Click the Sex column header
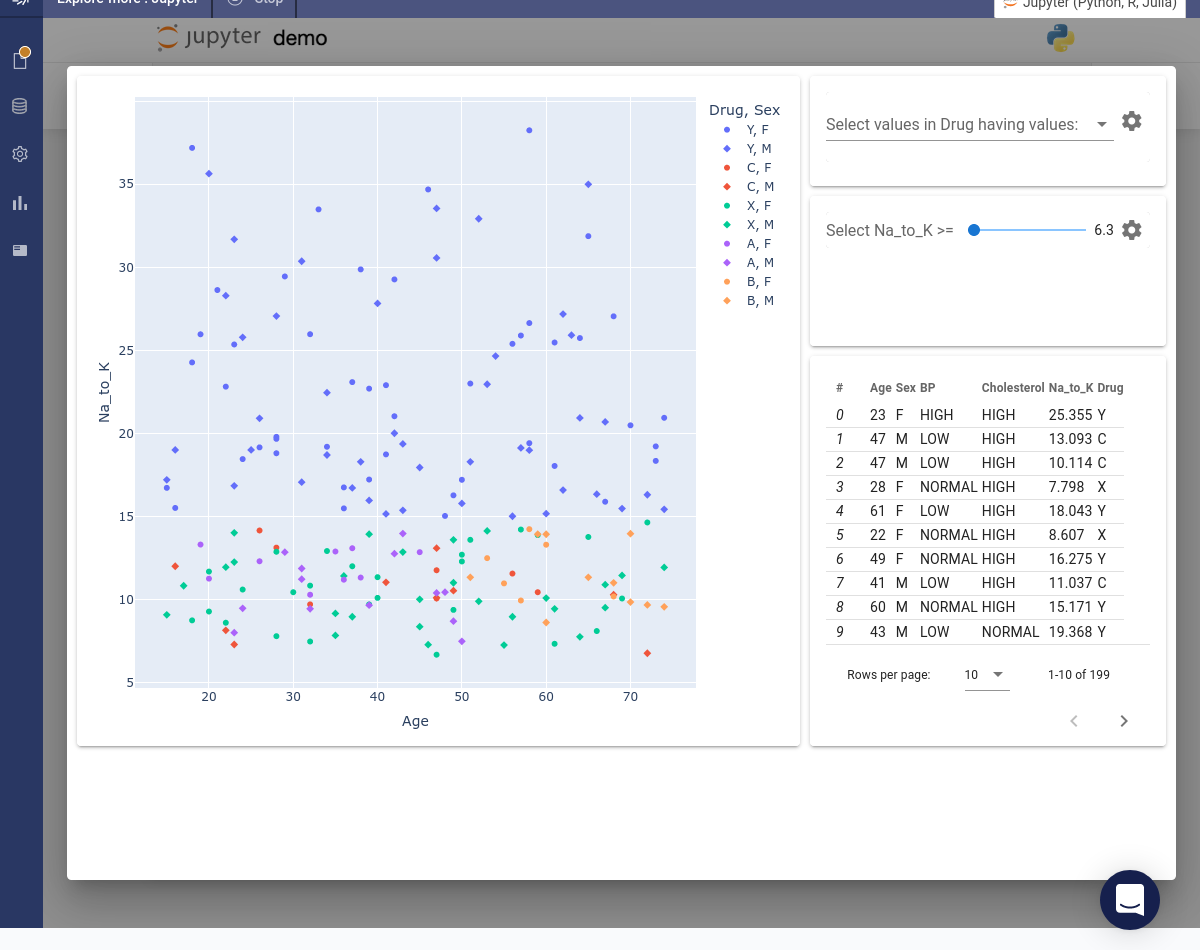 pos(905,388)
